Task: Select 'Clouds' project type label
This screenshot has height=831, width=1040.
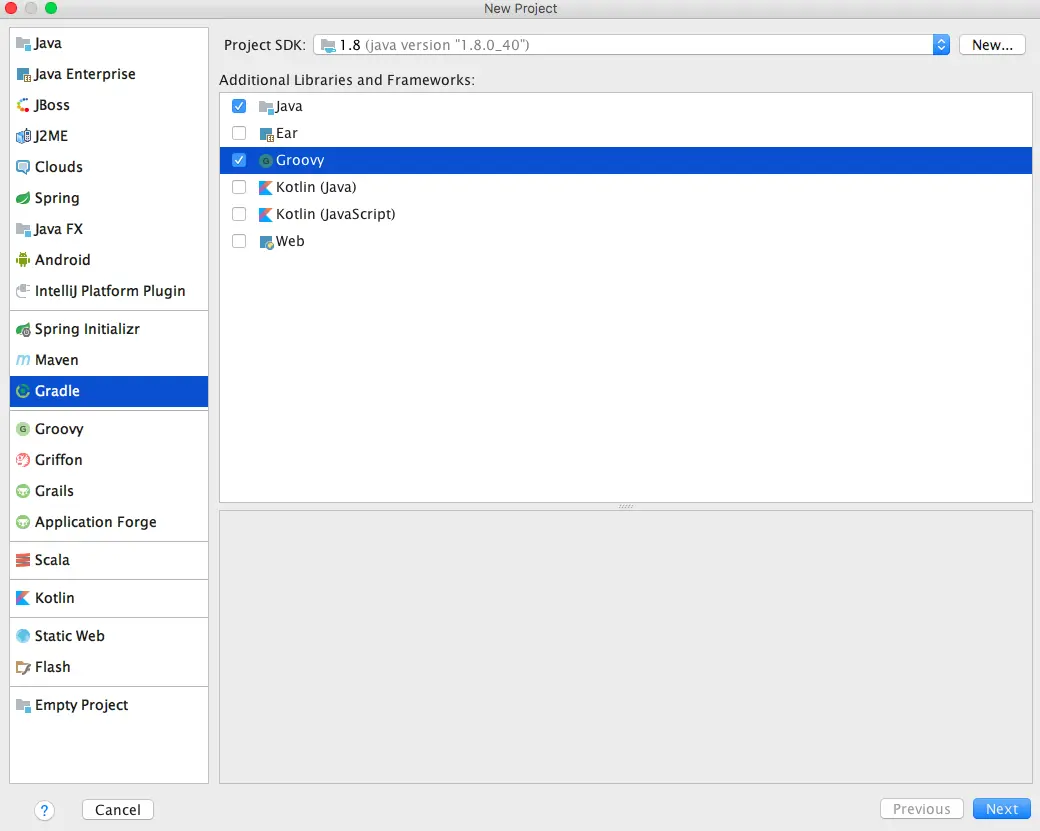Action: click(58, 167)
